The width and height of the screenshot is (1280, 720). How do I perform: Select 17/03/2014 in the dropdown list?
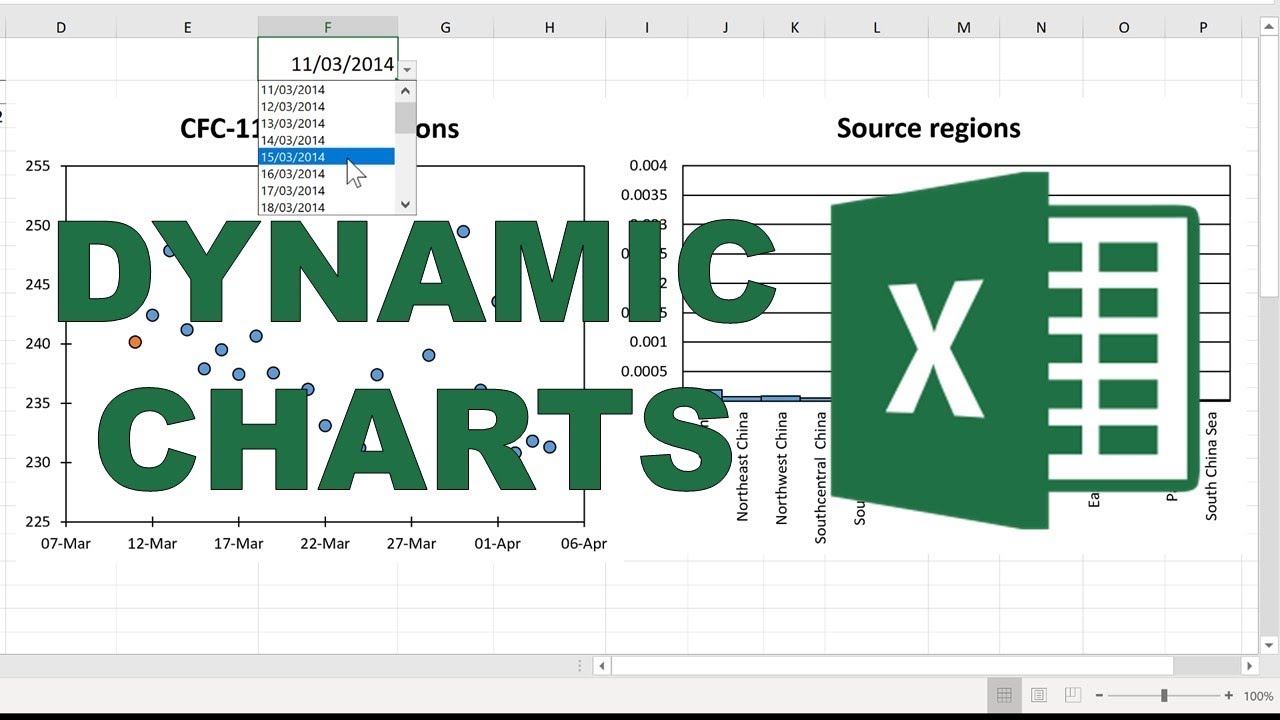pos(327,191)
